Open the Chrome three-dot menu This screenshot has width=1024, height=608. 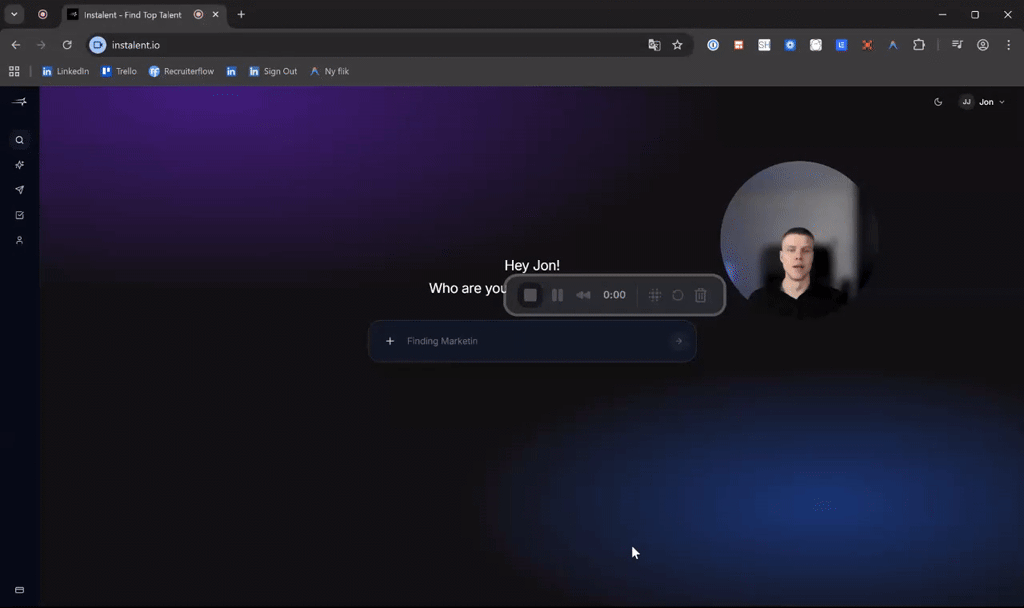click(x=1008, y=45)
